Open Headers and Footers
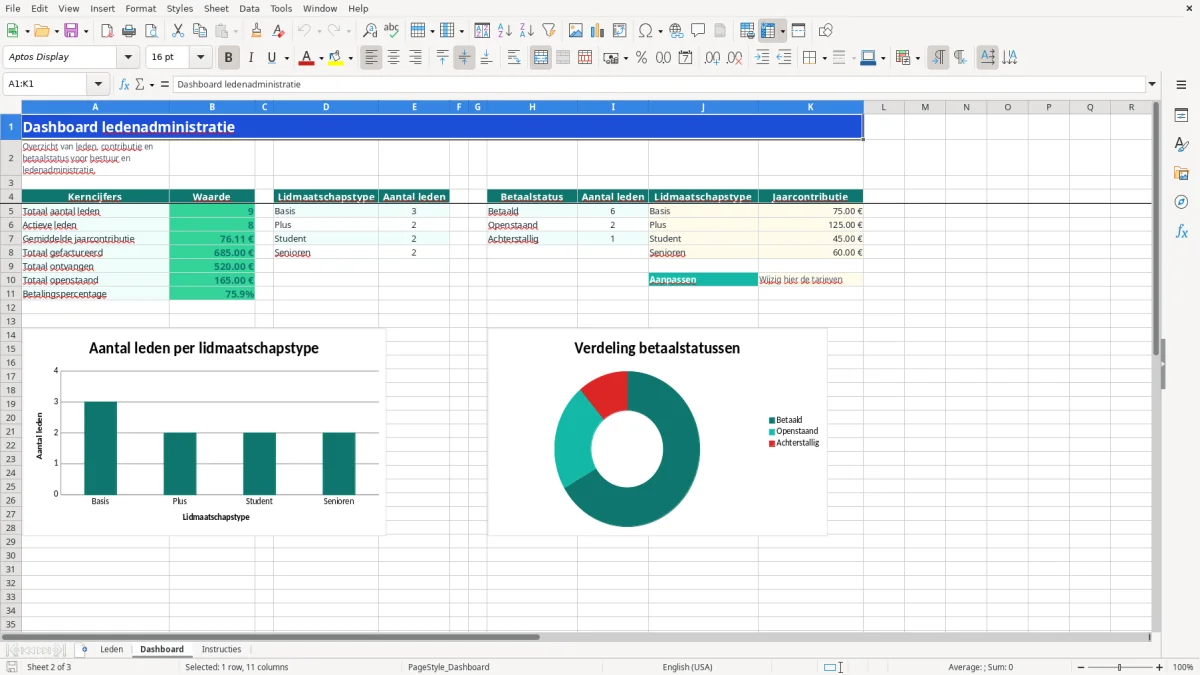This screenshot has height=675, width=1200. 720,31
